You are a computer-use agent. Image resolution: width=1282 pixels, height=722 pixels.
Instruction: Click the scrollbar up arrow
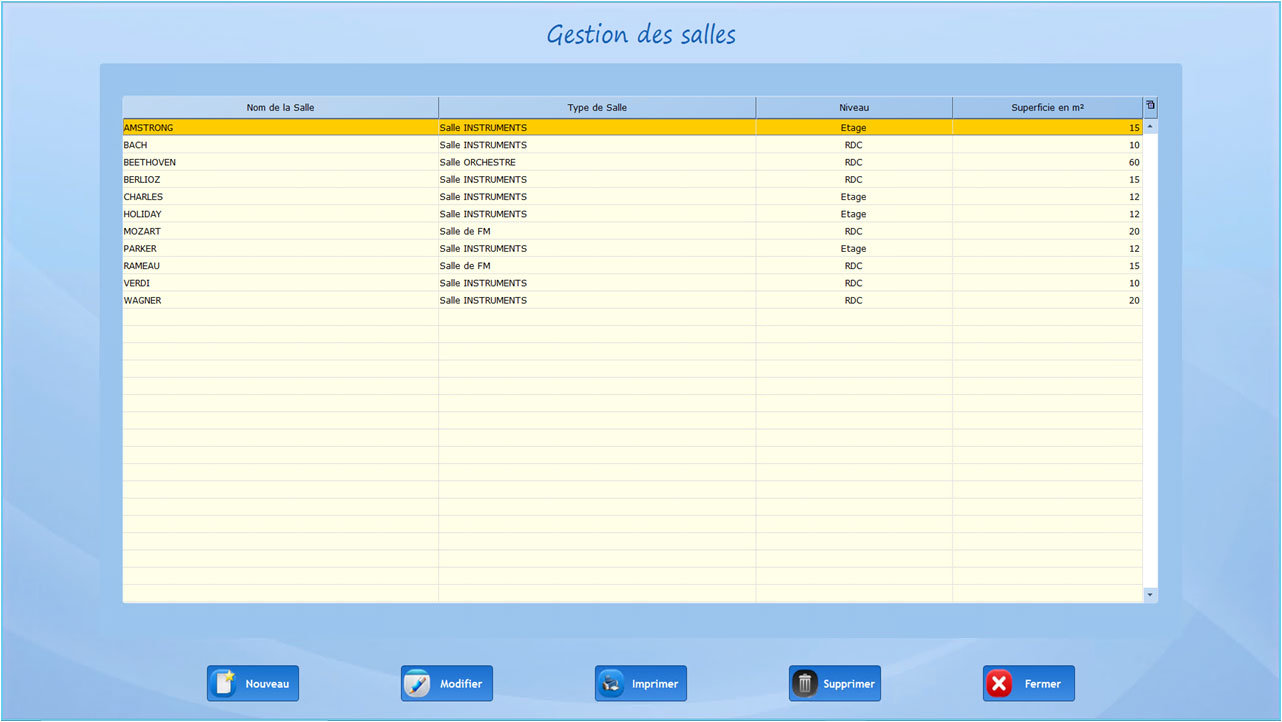coord(1150,127)
